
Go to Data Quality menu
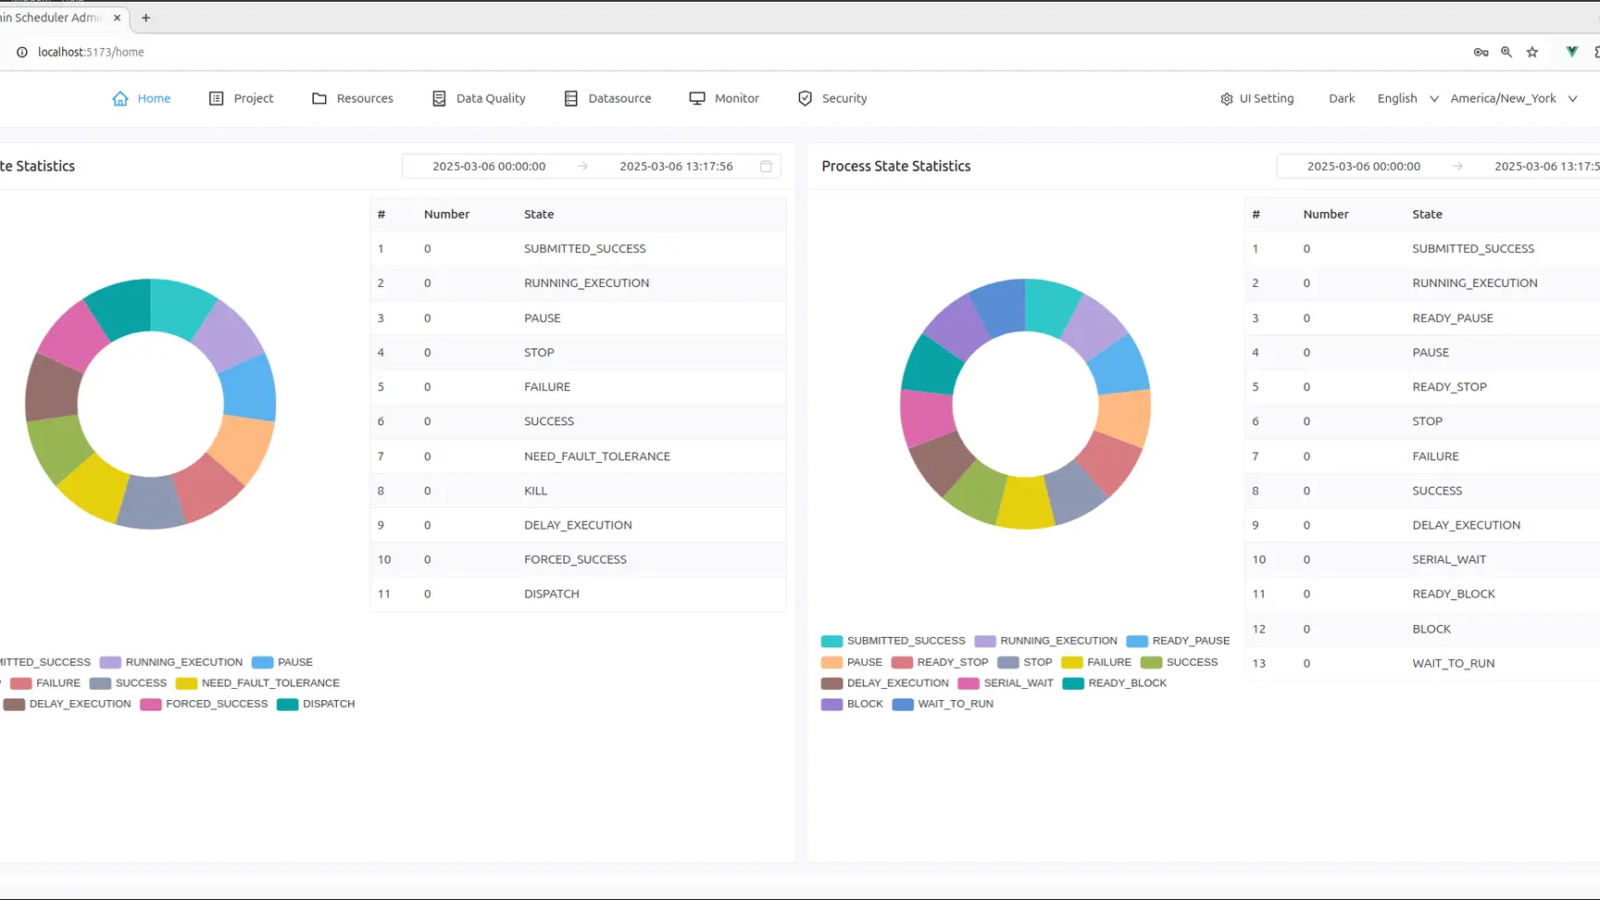click(479, 98)
